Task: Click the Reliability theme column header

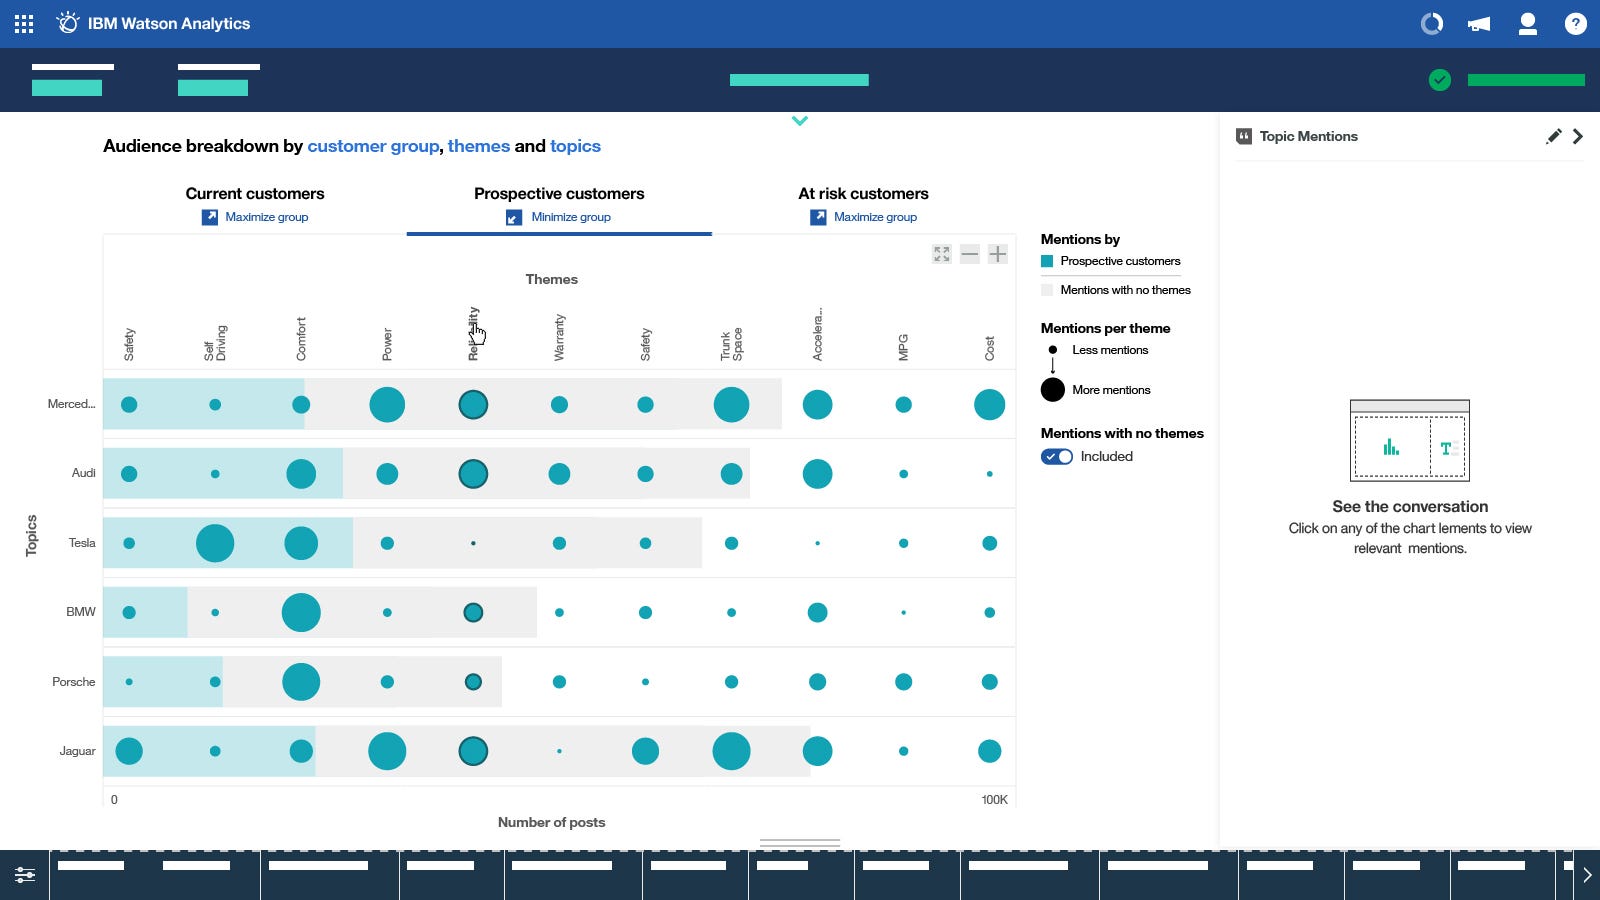Action: (473, 334)
